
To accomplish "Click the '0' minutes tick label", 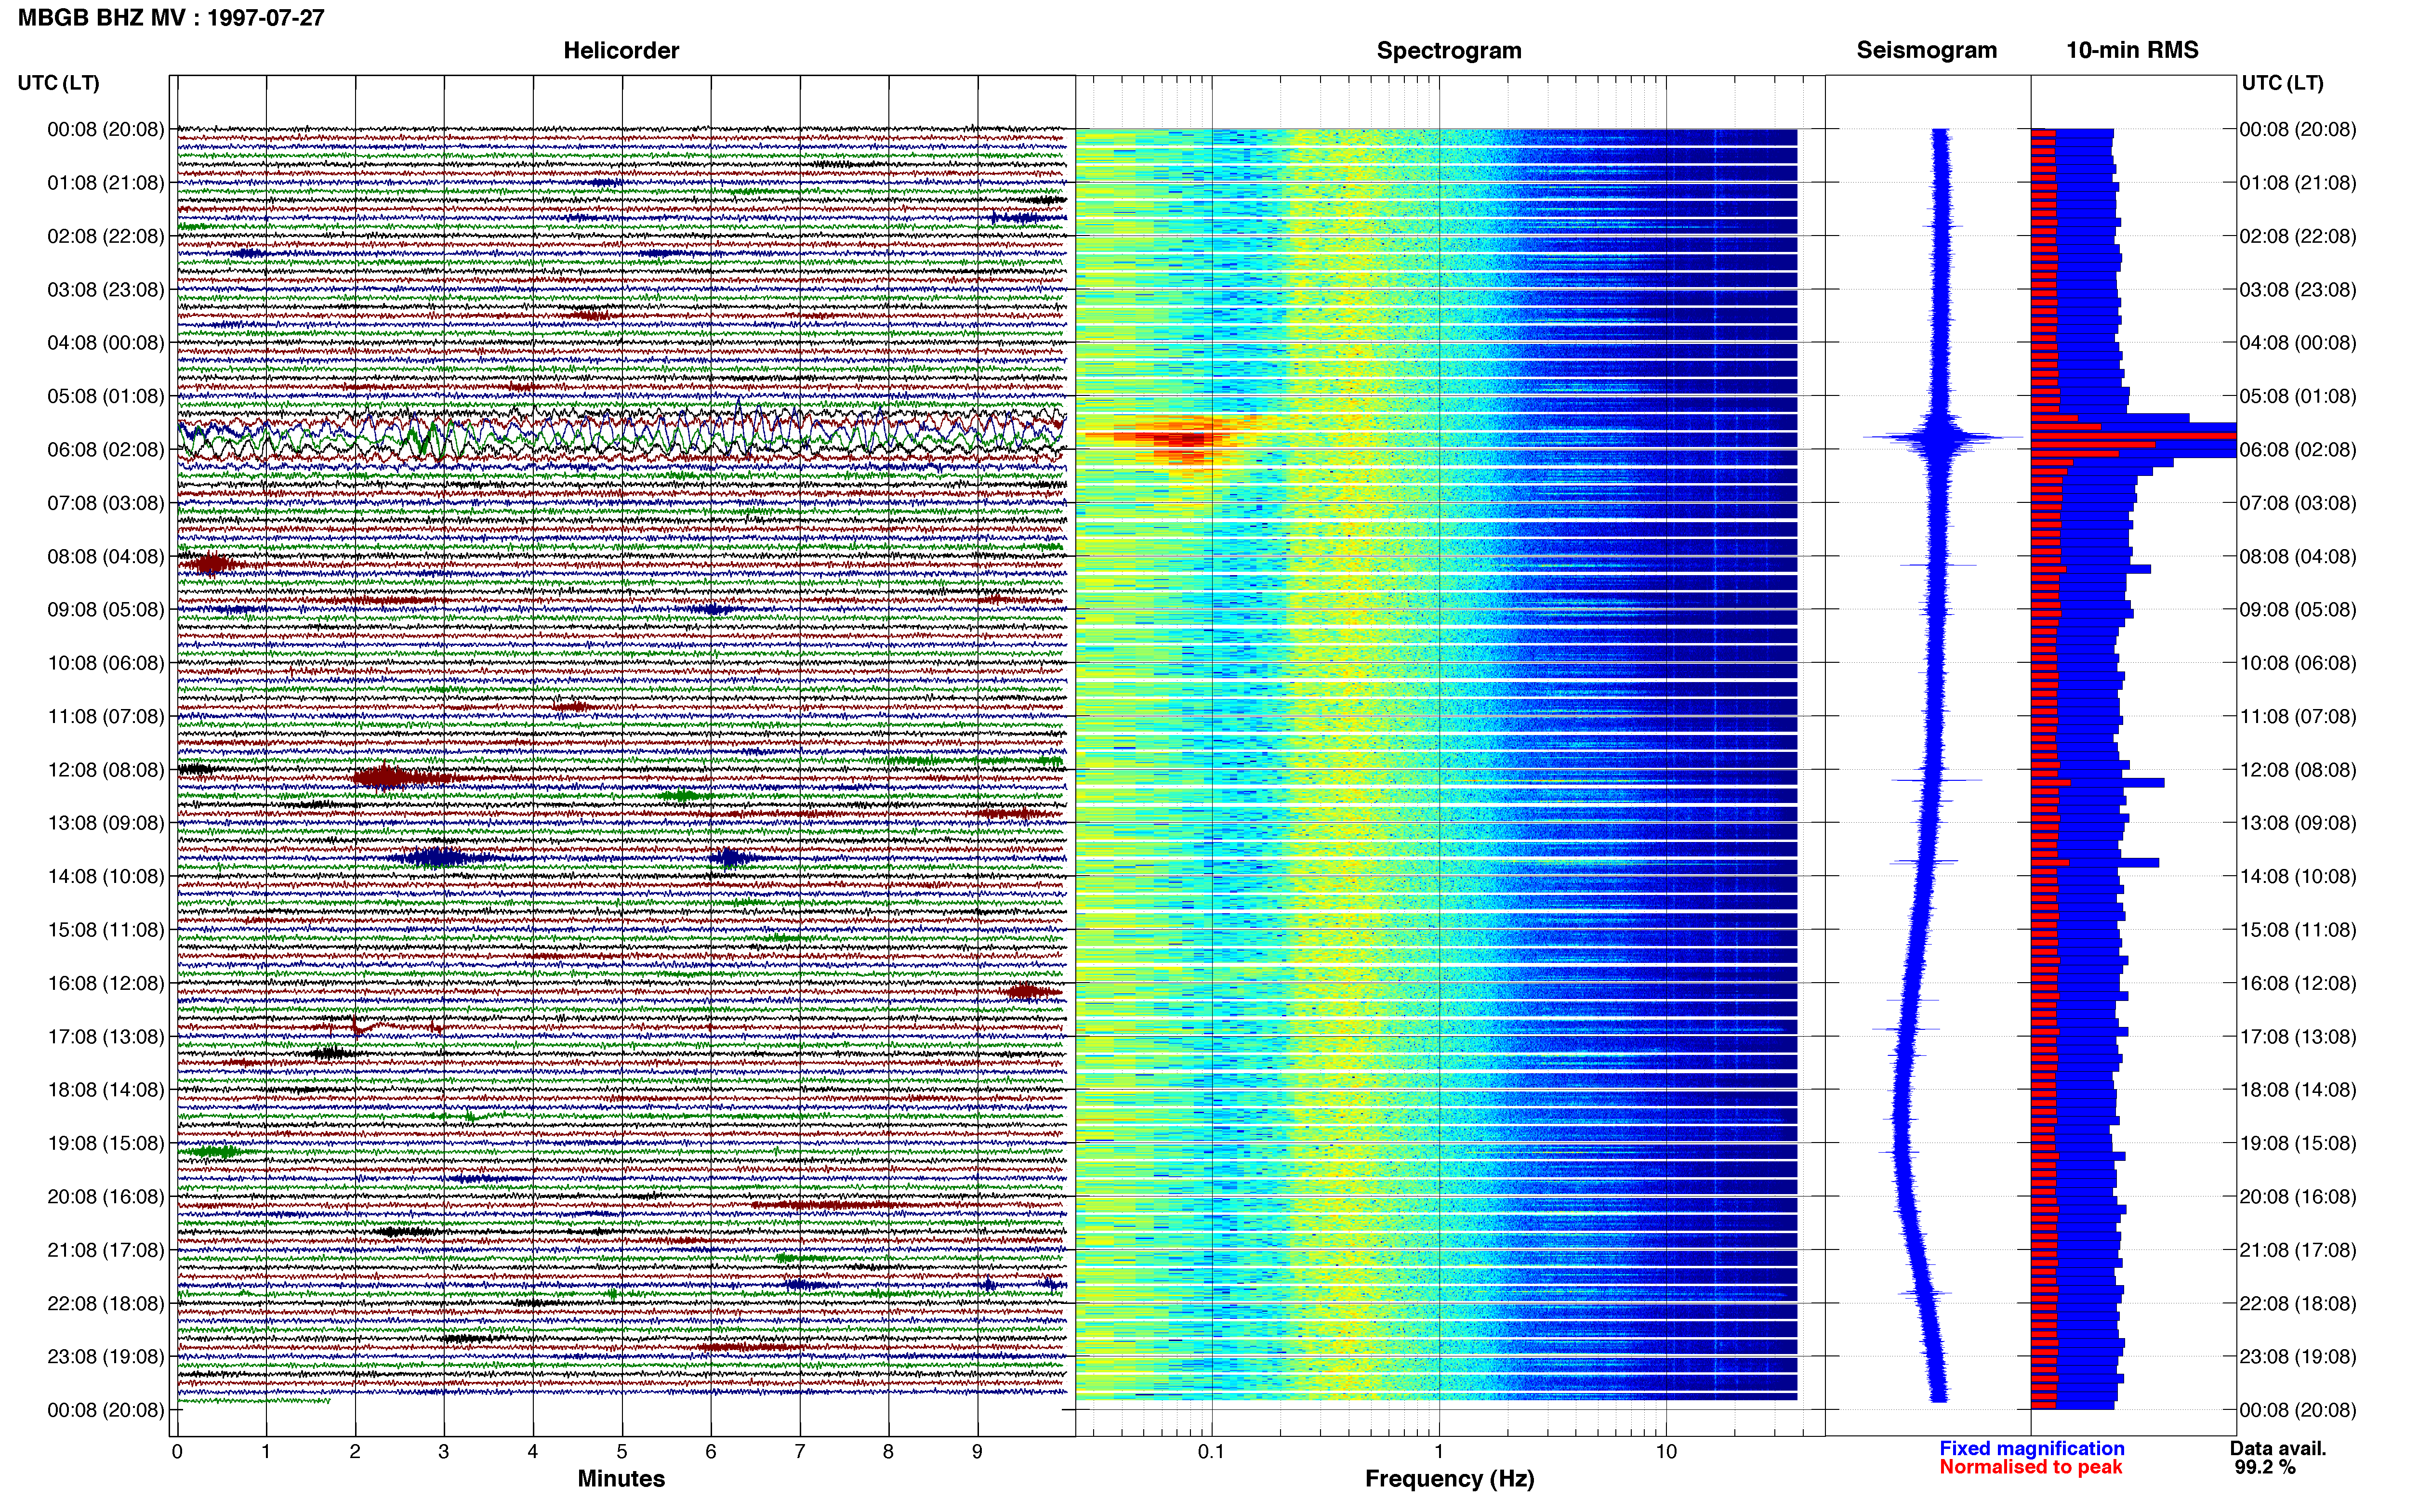I will [177, 1452].
